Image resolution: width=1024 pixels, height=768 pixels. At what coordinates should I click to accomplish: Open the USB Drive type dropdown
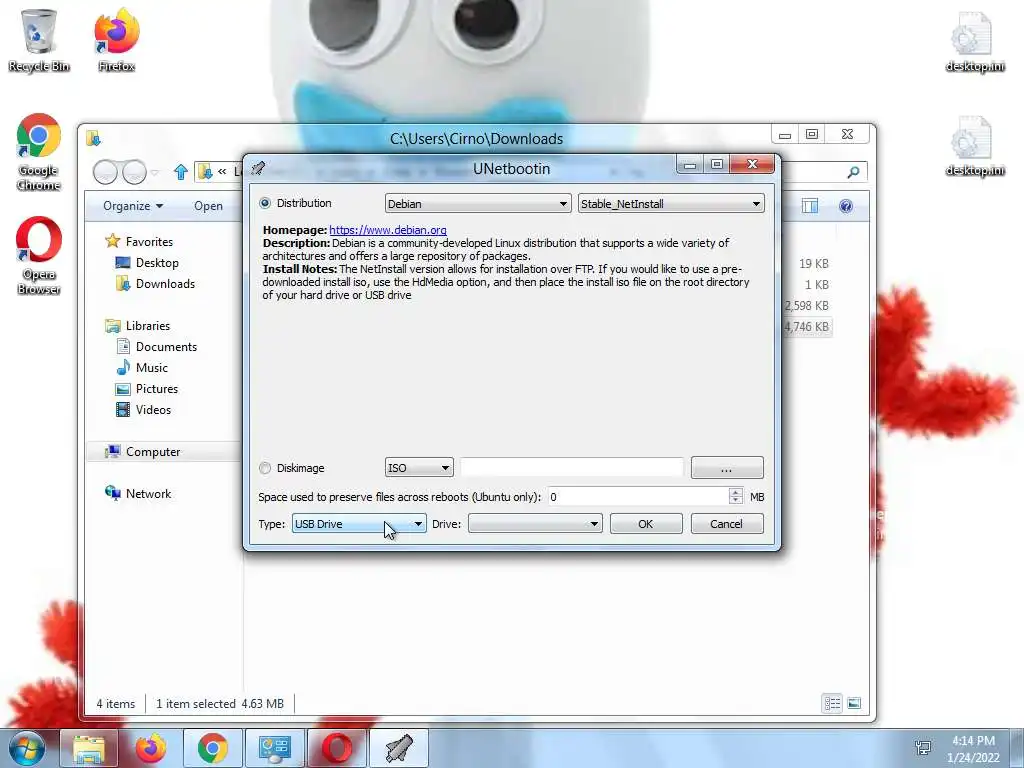click(359, 524)
